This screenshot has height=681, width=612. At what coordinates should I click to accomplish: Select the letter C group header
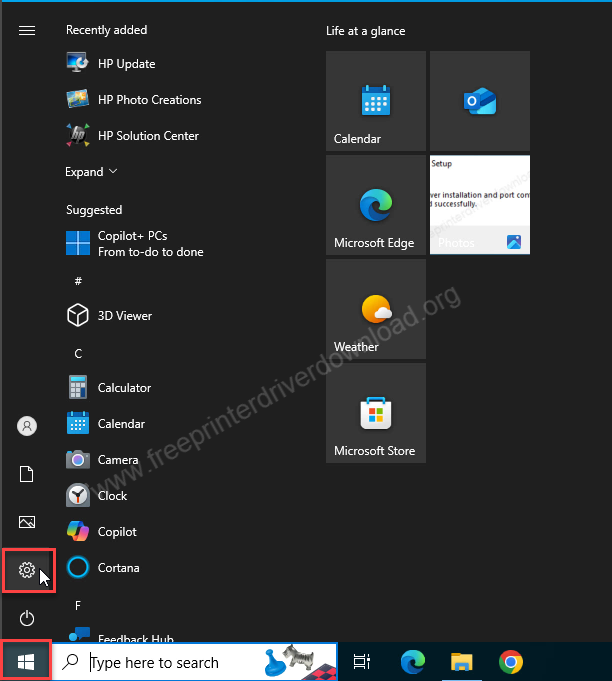pos(78,354)
